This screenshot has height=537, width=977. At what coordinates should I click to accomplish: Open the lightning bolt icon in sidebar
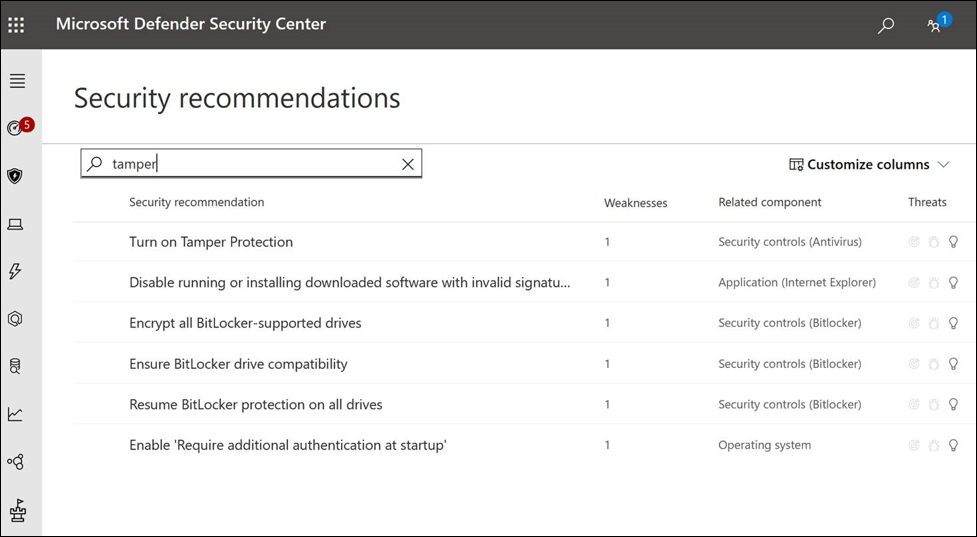click(x=15, y=271)
